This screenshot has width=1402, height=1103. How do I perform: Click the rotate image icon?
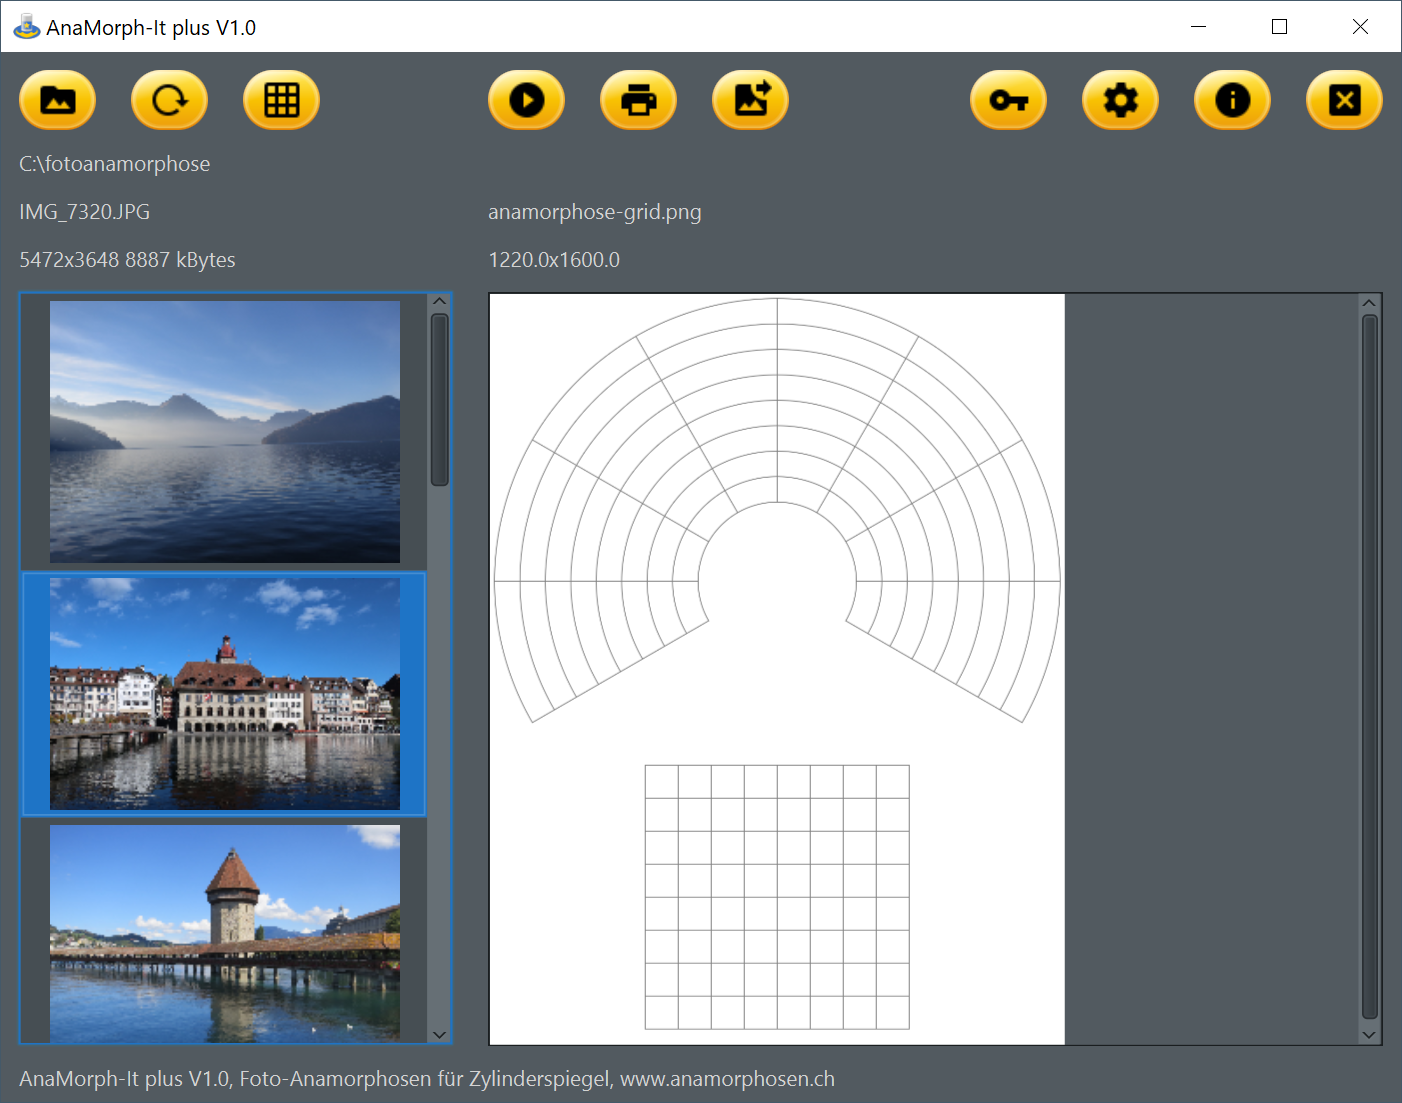click(x=170, y=100)
